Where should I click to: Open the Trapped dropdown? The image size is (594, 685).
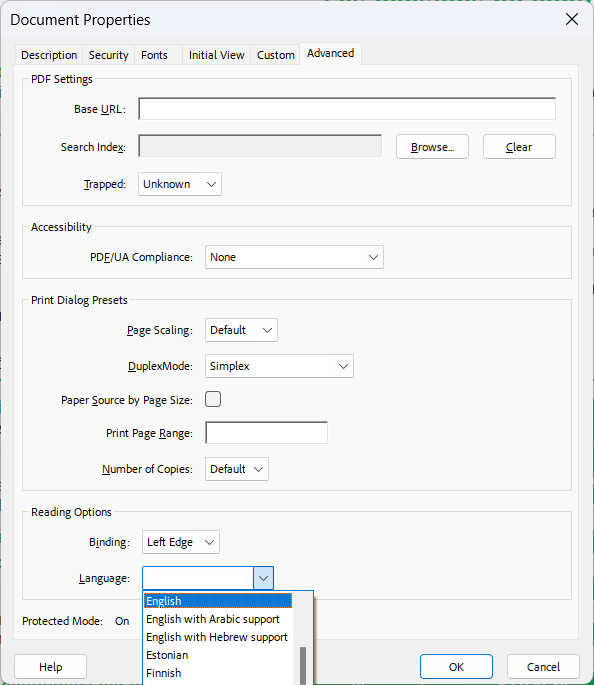[x=180, y=184]
